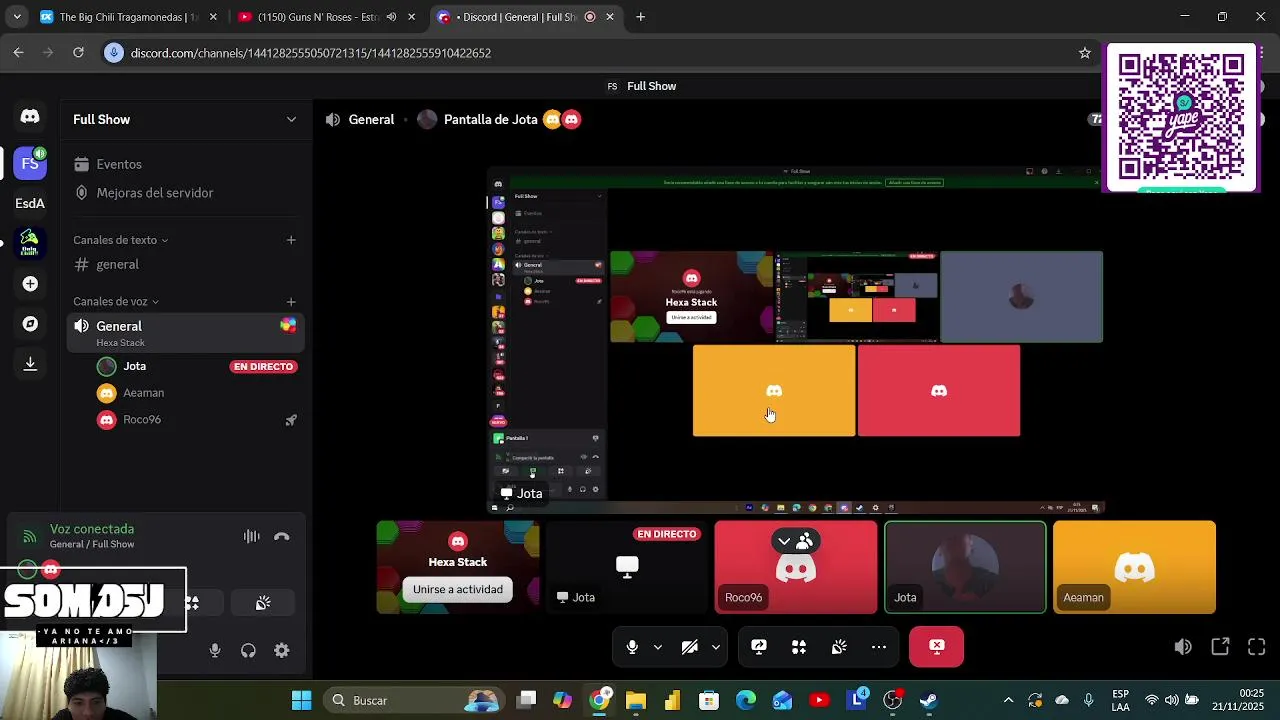Create voice channel with plus icon
The width and height of the screenshot is (1280, 720).
291,301
